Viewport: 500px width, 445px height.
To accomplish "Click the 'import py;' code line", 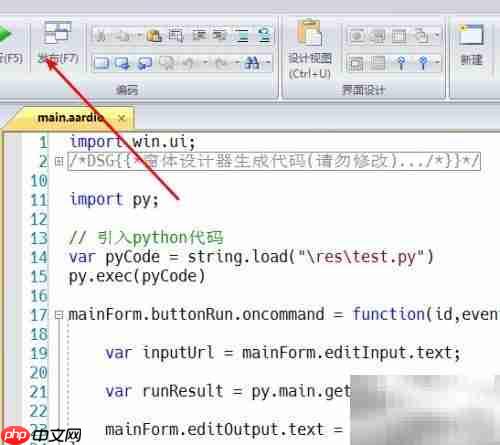I will coord(114,200).
